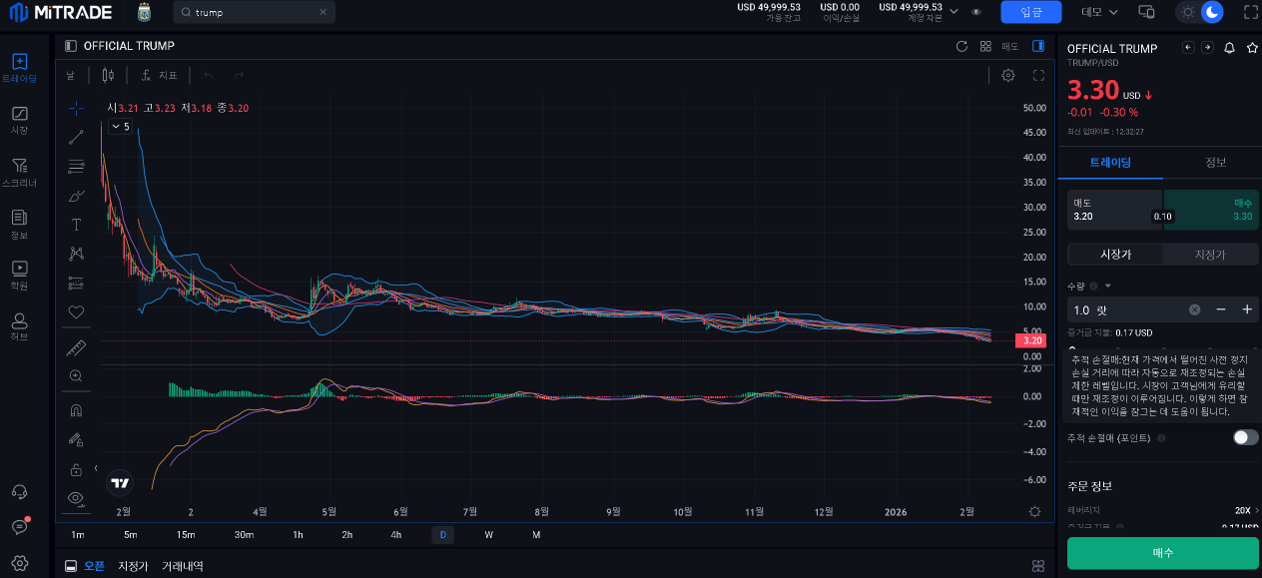Click the green 매수 buy button
Image resolution: width=1262 pixels, height=578 pixels.
point(1162,552)
